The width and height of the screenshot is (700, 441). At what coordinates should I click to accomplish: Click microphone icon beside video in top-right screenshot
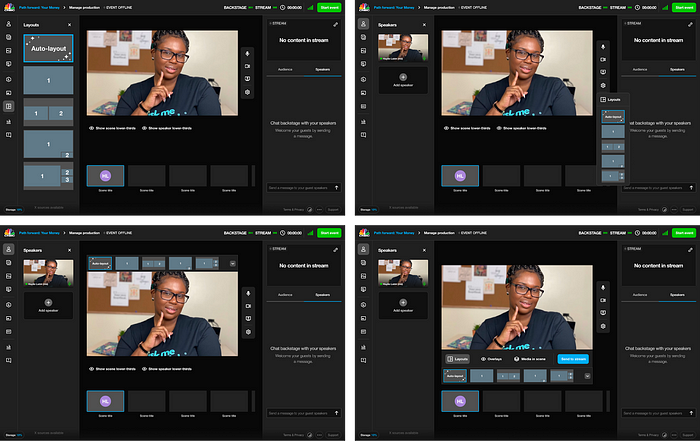coord(603,47)
